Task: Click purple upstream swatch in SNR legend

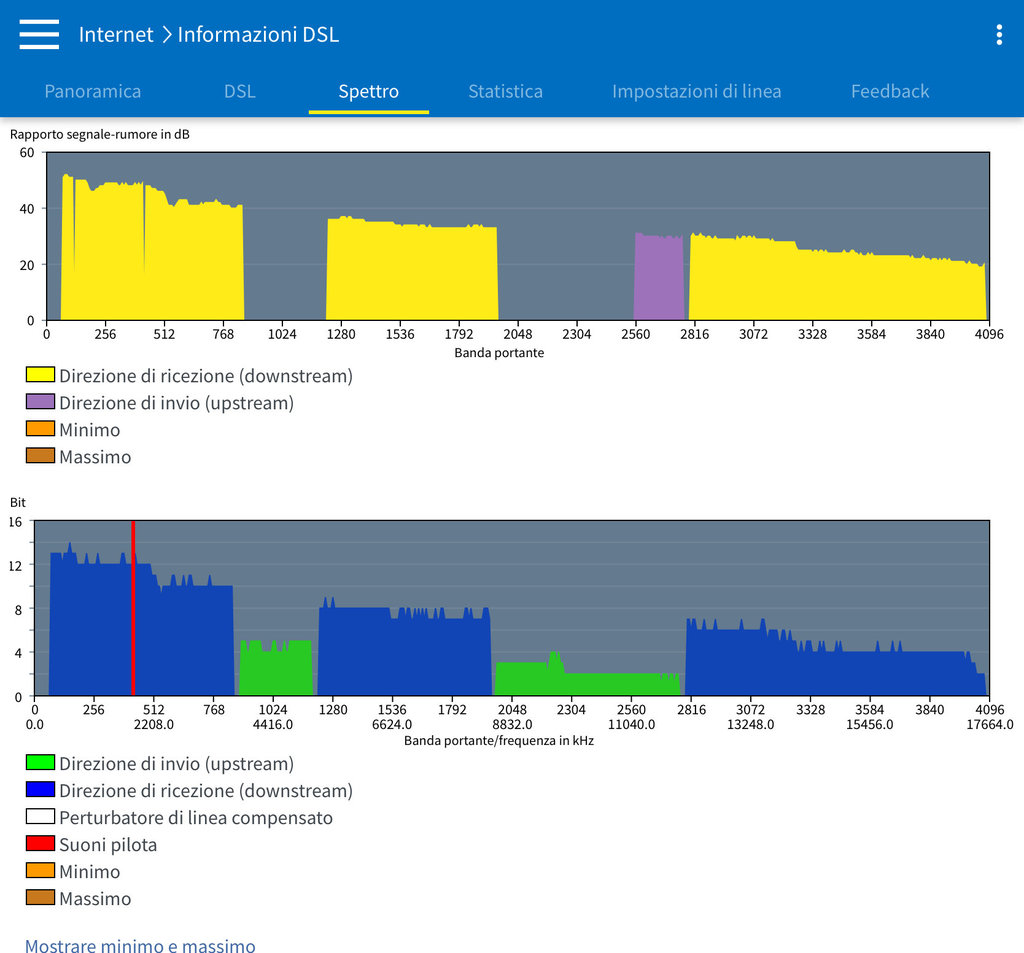Action: [x=40, y=403]
